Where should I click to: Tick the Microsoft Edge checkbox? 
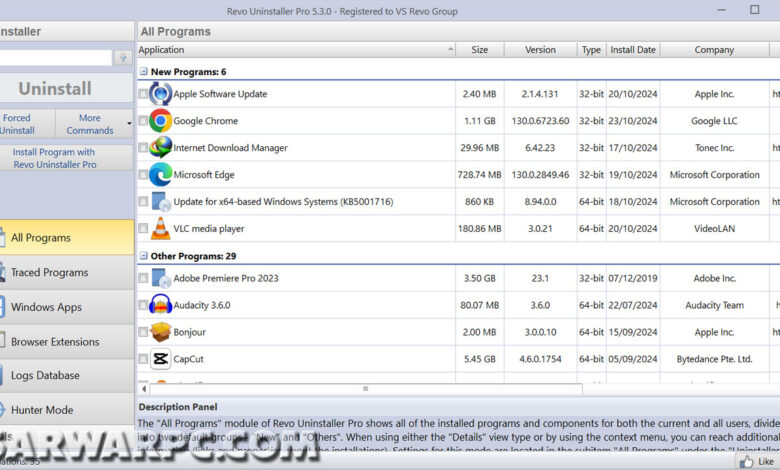point(143,175)
